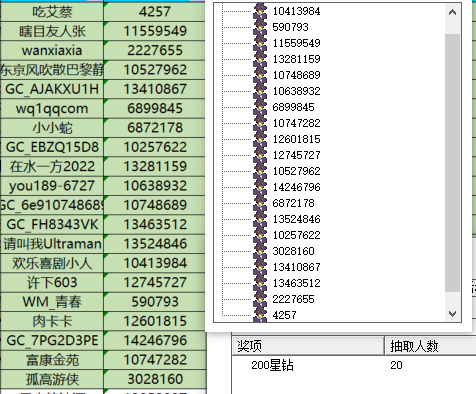
Task: Click spreadsheet cell 瞎目友人张
Action: click(x=52, y=31)
